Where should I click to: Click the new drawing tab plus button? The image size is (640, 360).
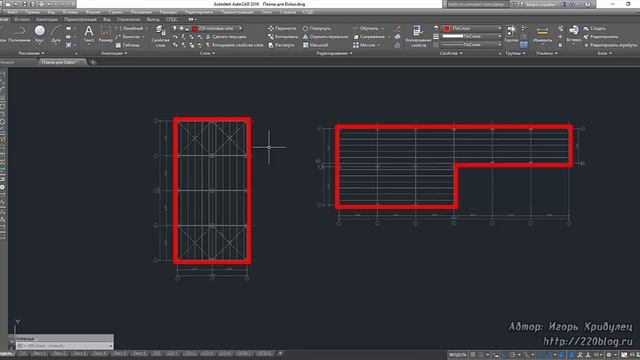93,62
